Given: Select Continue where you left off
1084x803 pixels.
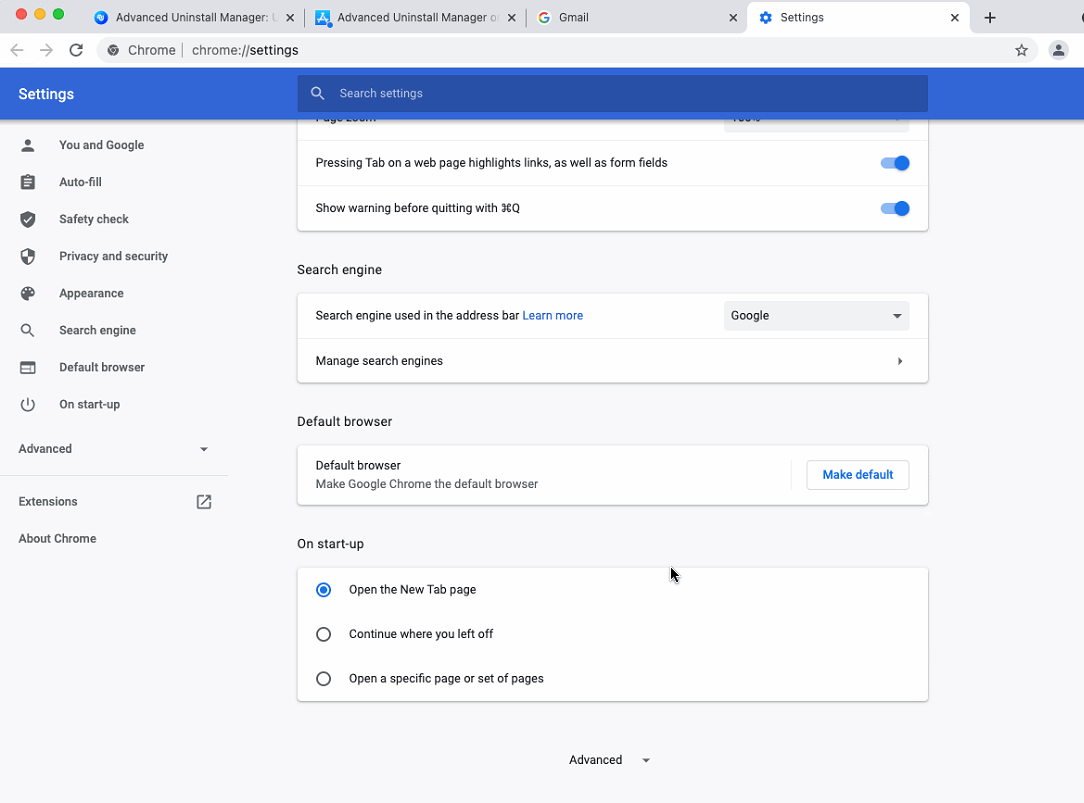Looking at the screenshot, I should (323, 634).
